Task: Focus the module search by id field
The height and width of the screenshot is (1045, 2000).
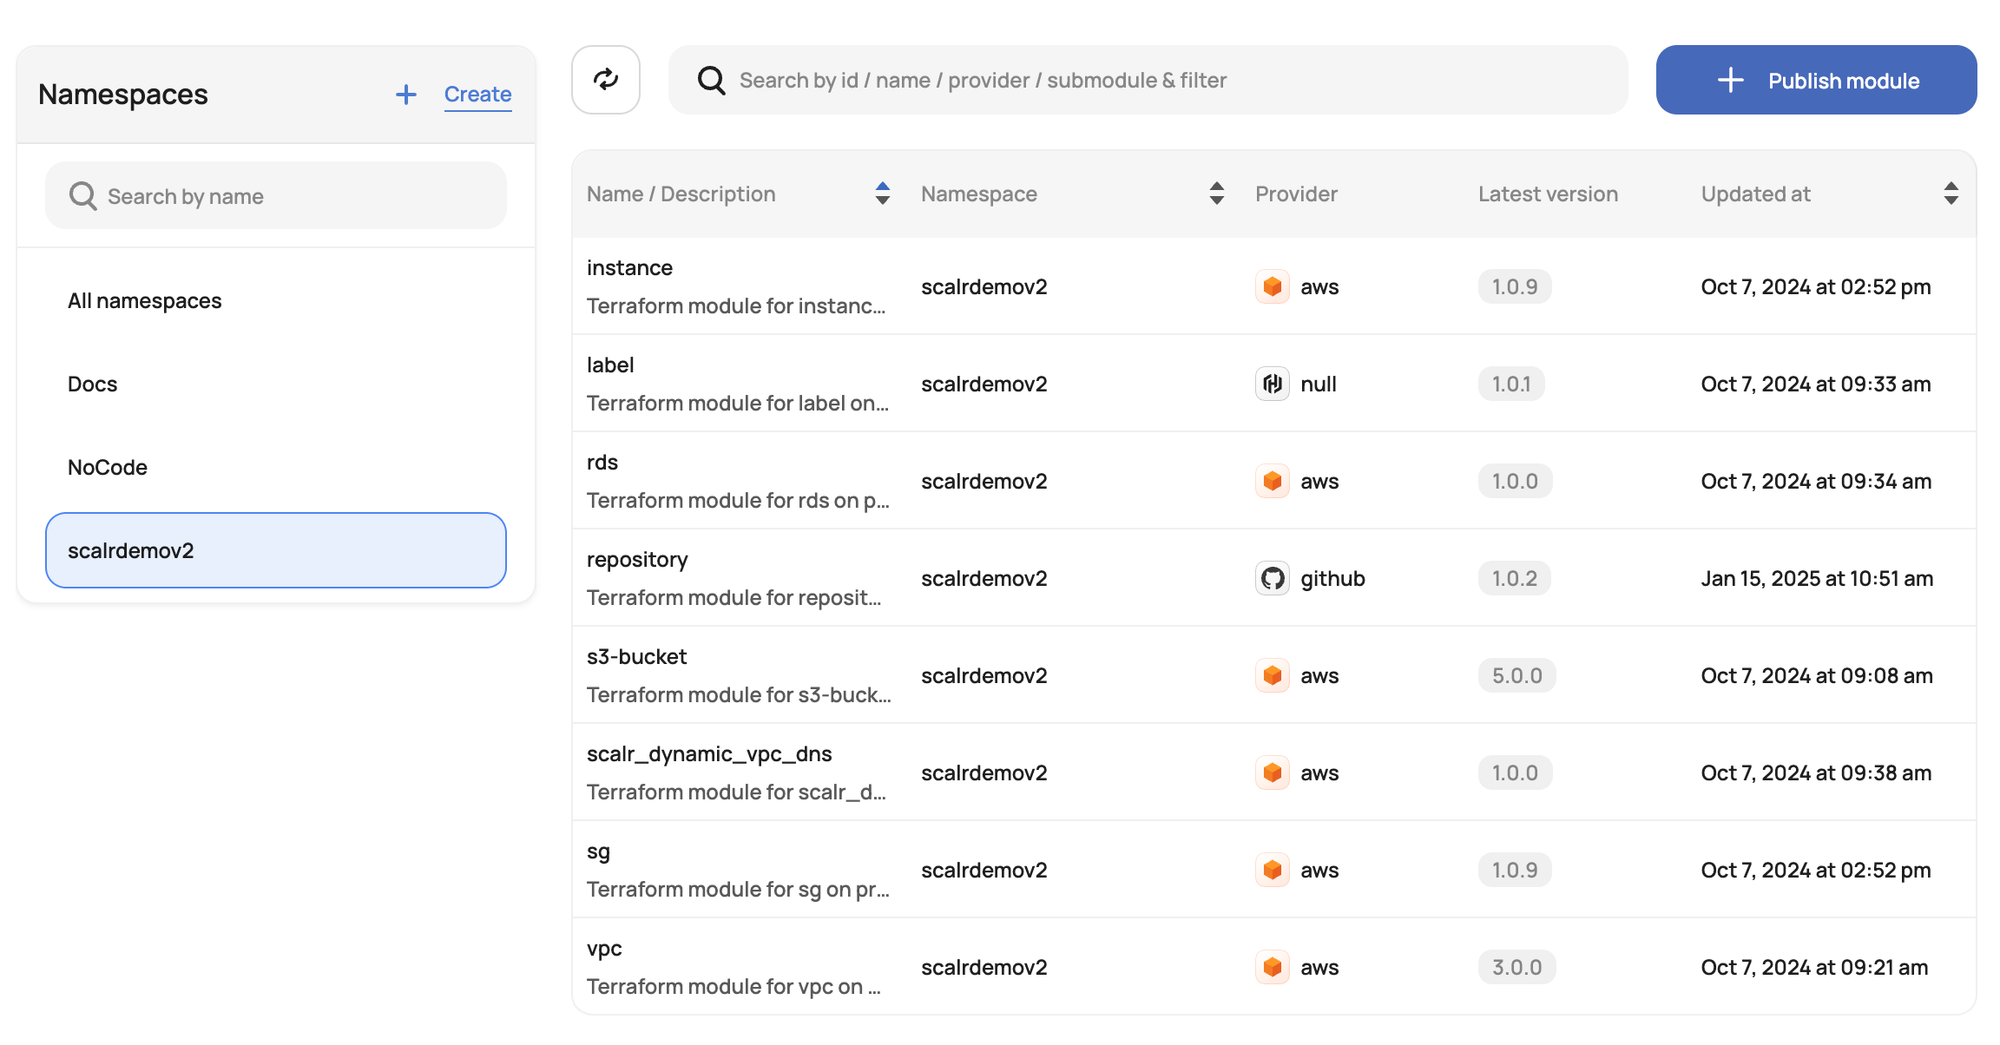Action: tap(1148, 80)
